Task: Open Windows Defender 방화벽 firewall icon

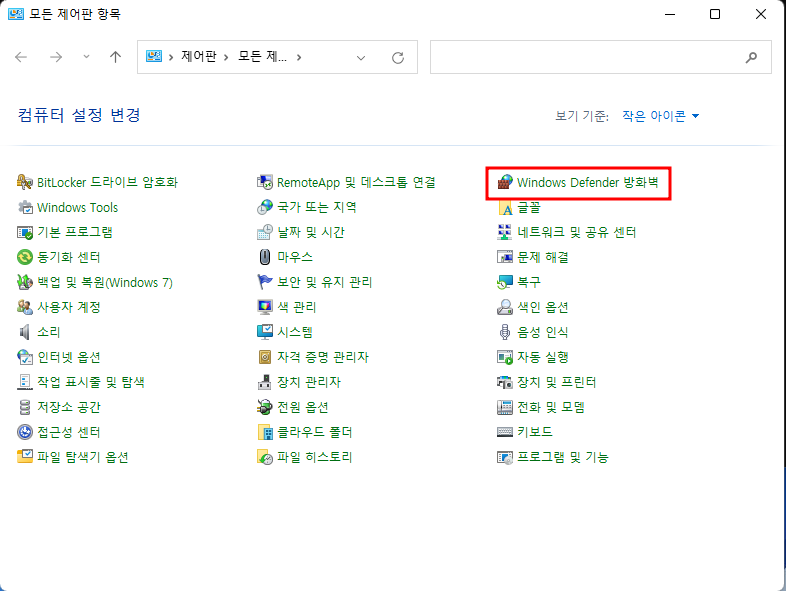Action: (505, 182)
